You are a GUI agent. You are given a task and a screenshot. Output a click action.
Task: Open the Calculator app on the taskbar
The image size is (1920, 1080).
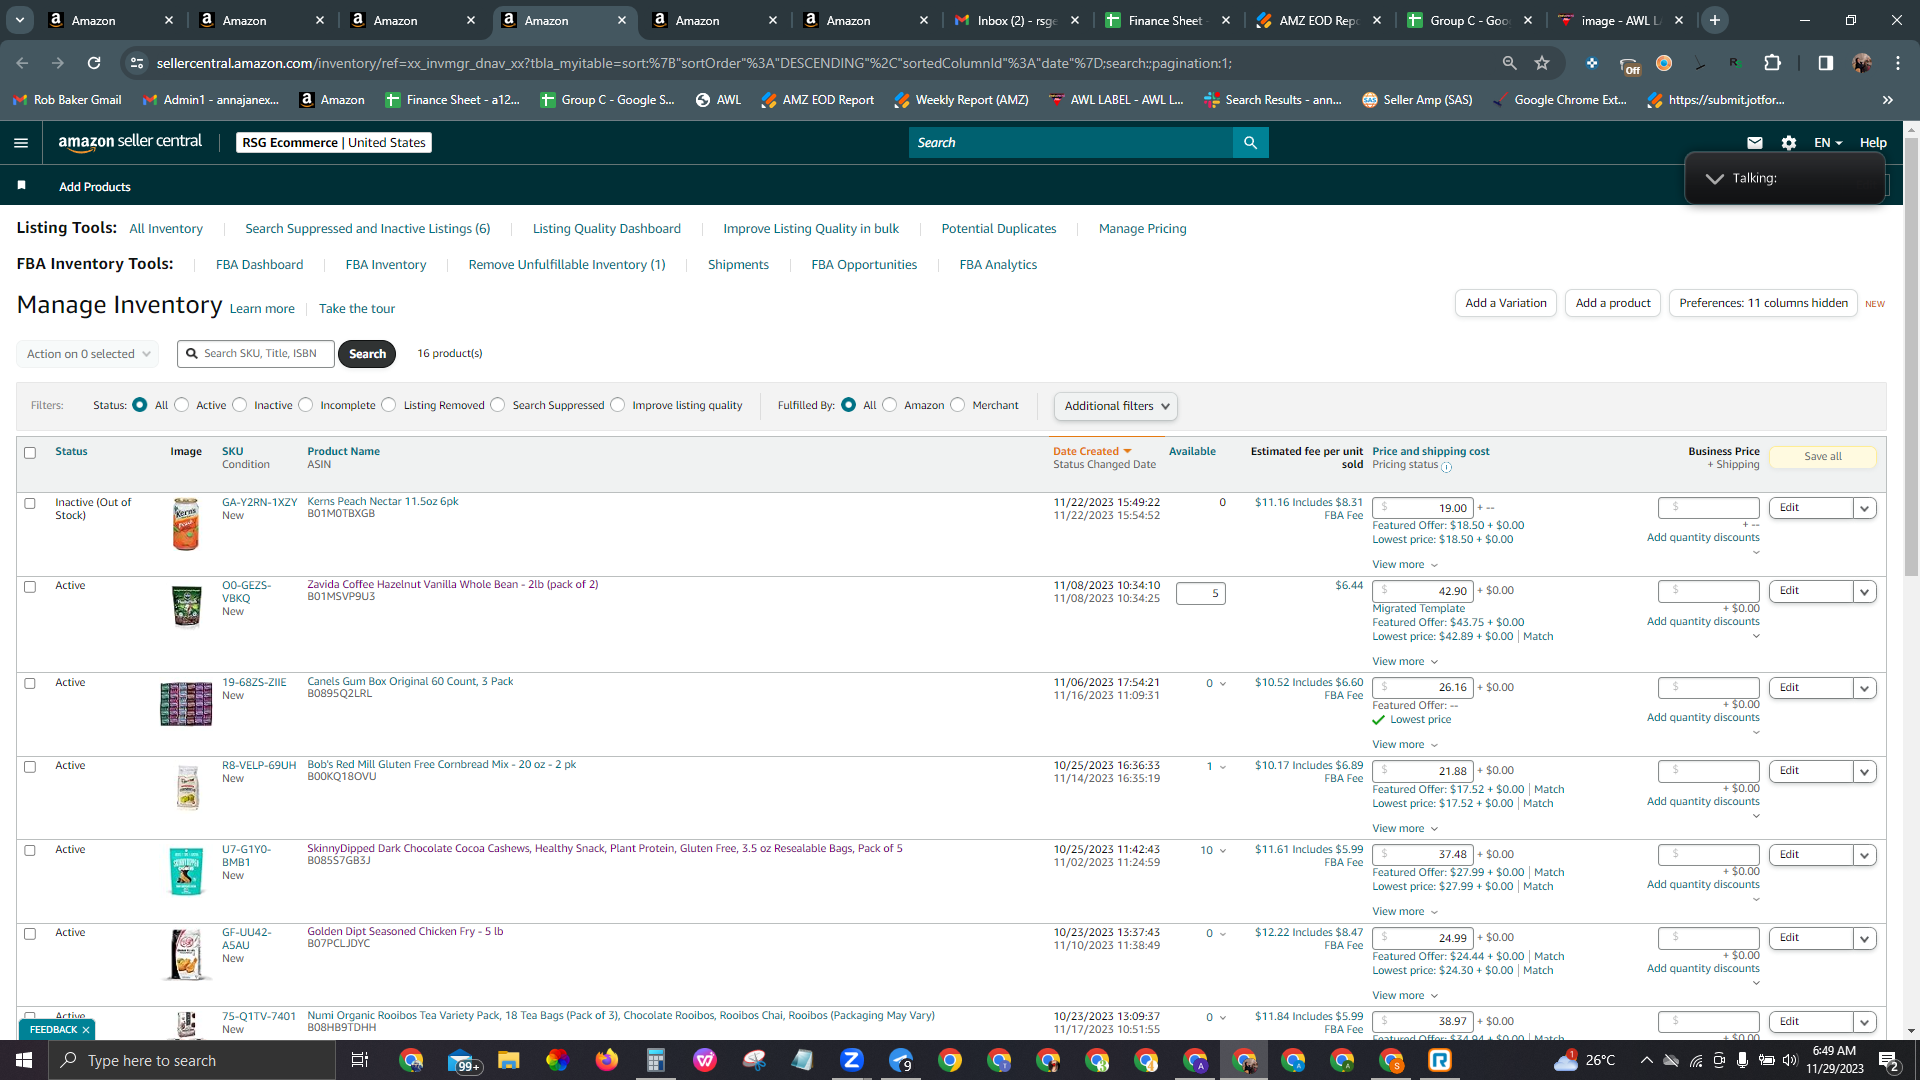(x=655, y=1060)
